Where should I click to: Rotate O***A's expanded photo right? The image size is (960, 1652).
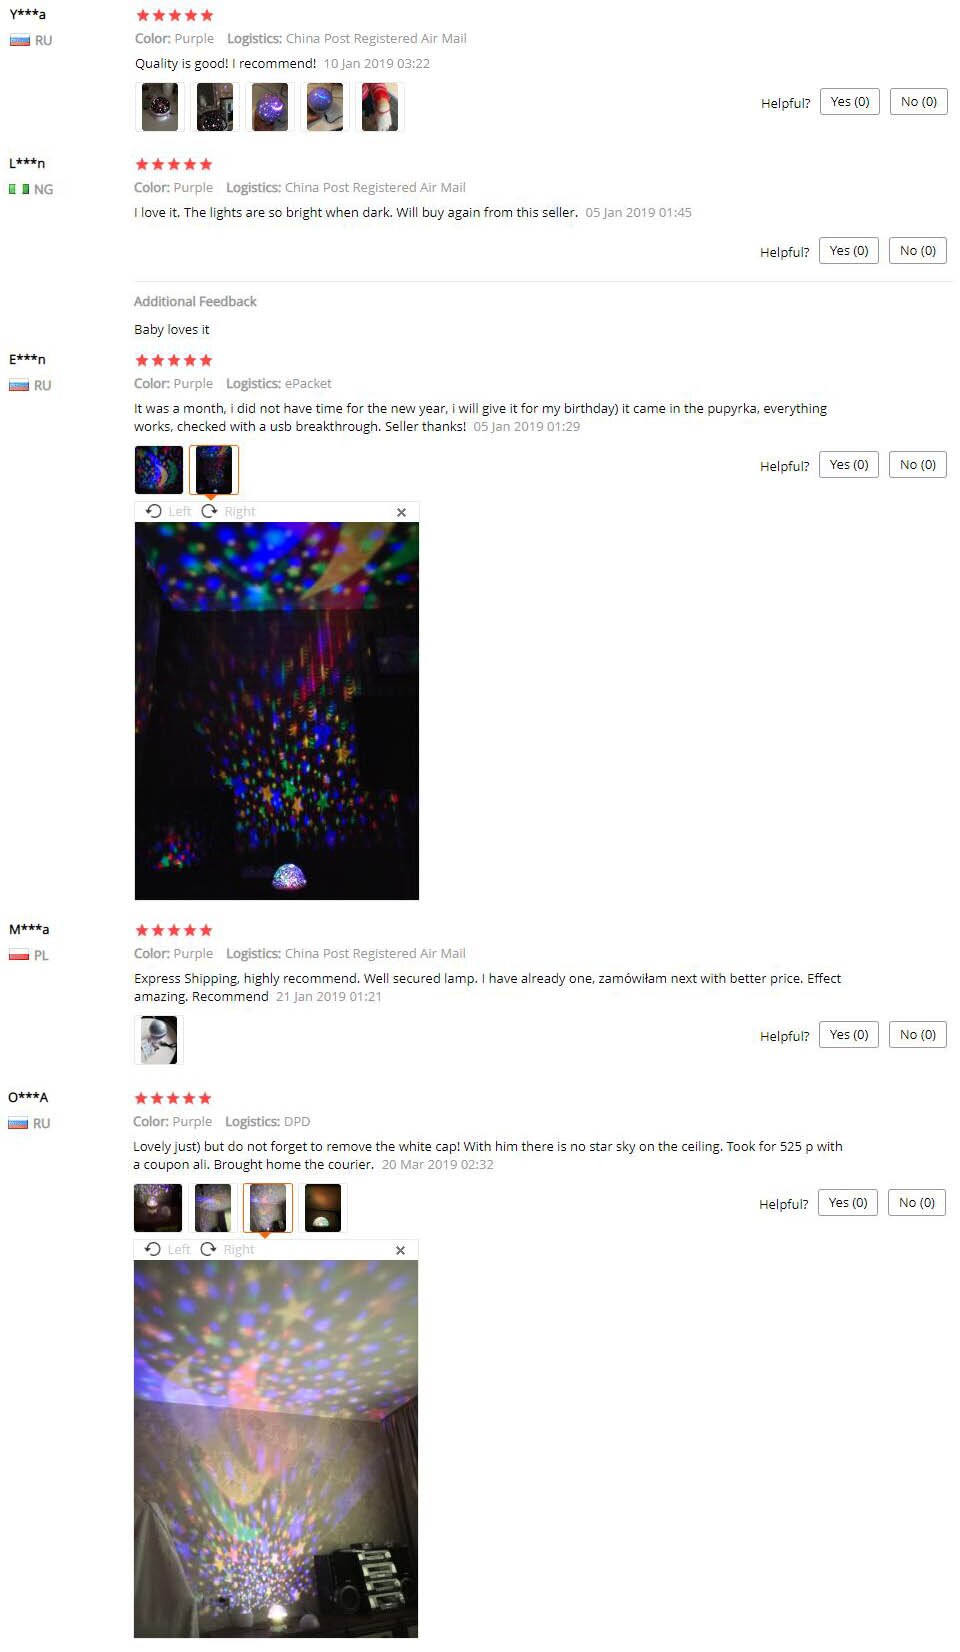click(x=227, y=1249)
